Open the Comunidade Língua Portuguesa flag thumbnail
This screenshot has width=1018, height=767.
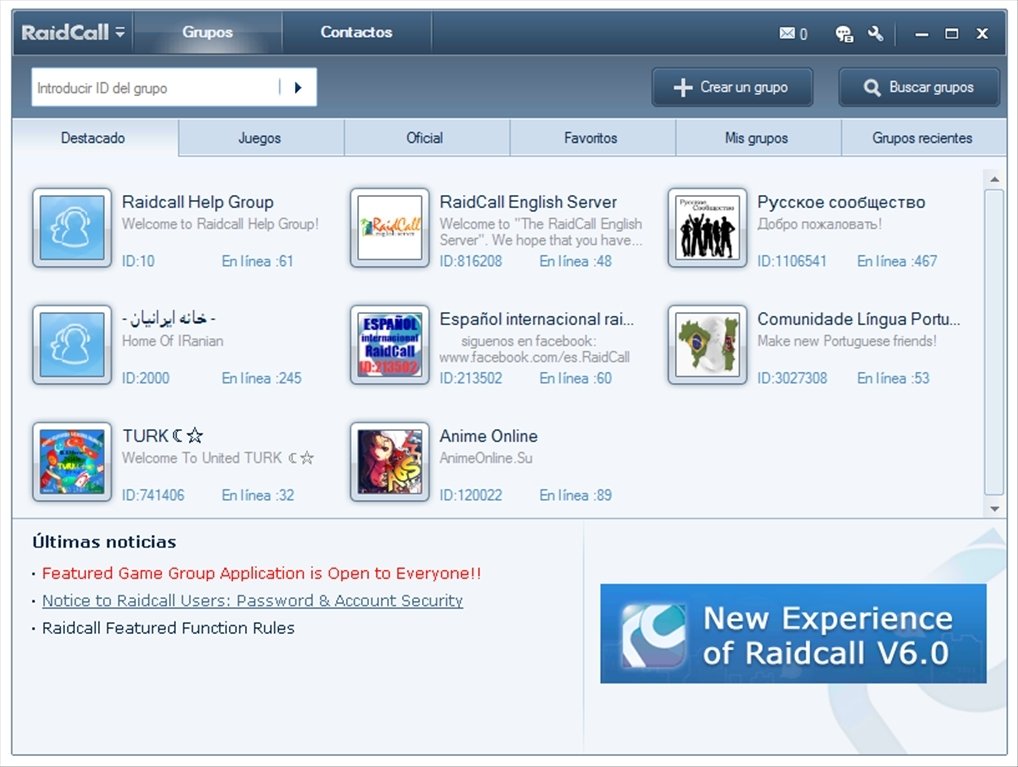(707, 345)
